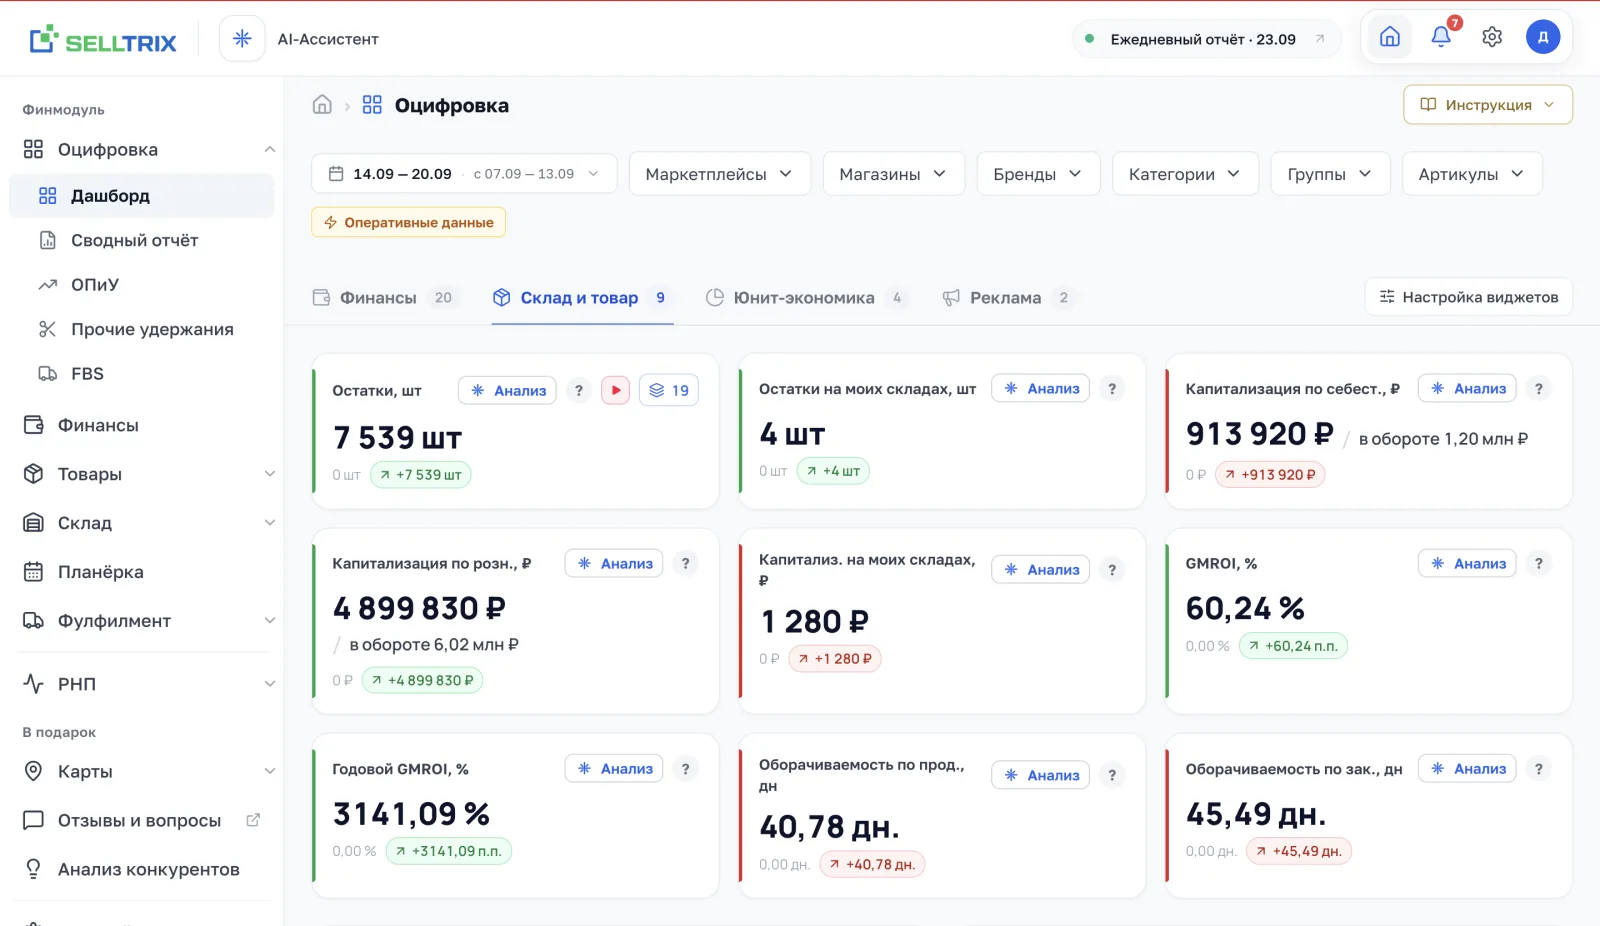Click the SELLTRIX logo
This screenshot has height=926, width=1600.
[103, 40]
